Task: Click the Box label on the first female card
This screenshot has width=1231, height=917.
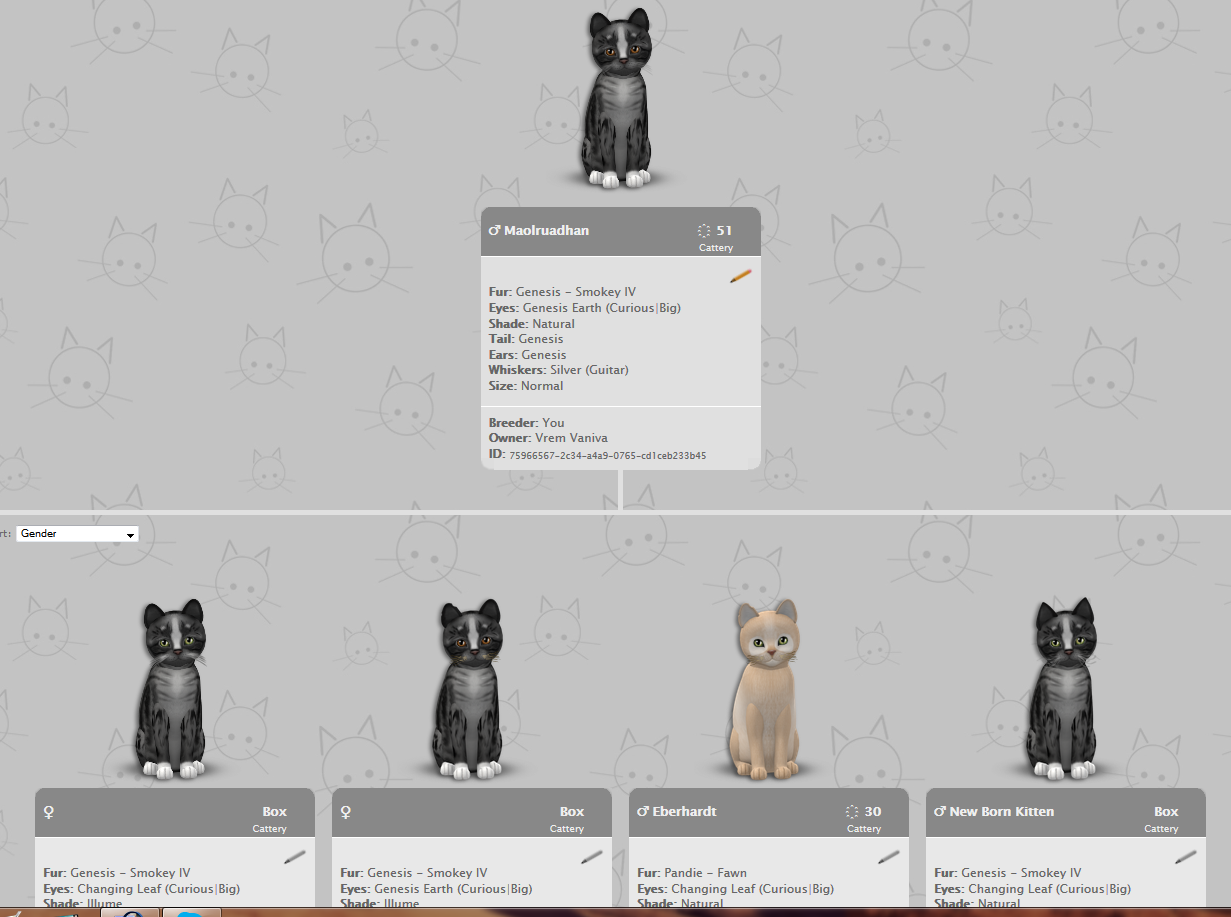Action: (275, 812)
